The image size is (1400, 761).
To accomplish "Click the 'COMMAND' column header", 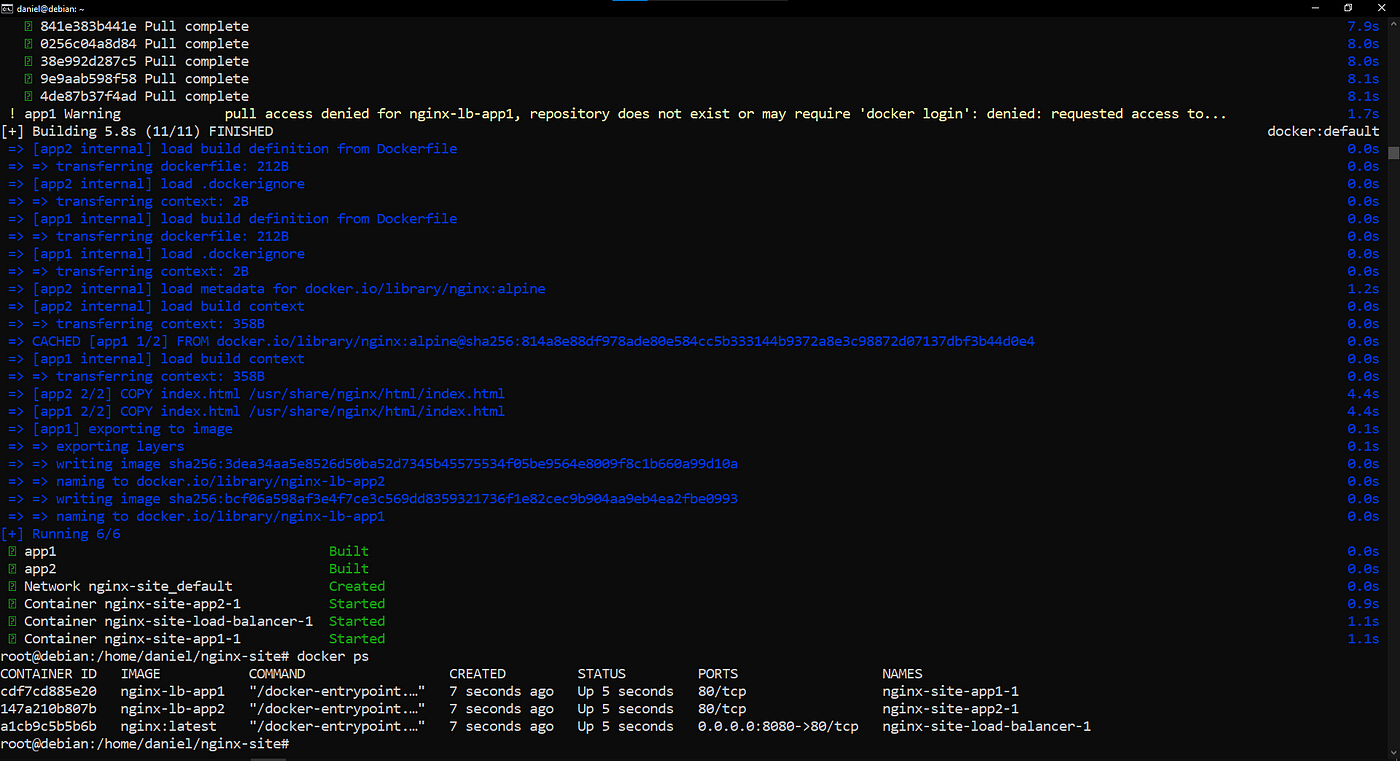I will pos(277,674).
